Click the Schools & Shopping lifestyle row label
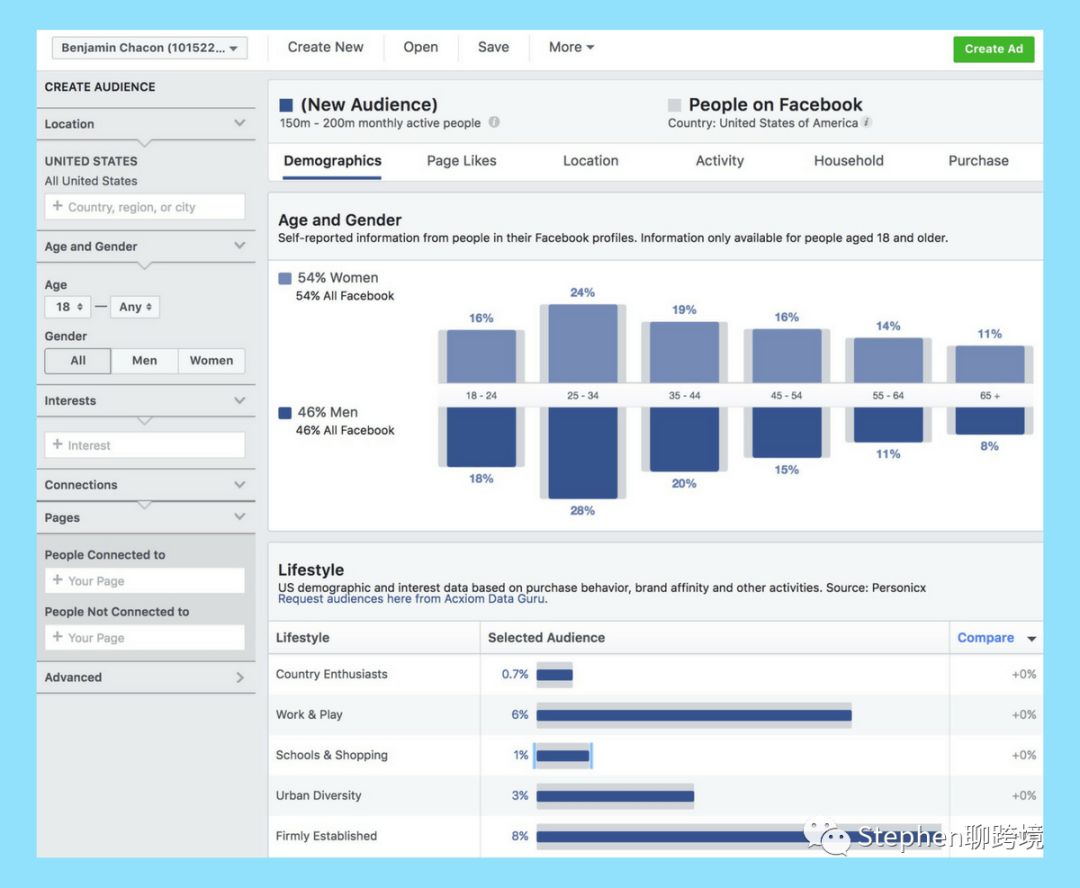The image size is (1080, 888). click(331, 755)
